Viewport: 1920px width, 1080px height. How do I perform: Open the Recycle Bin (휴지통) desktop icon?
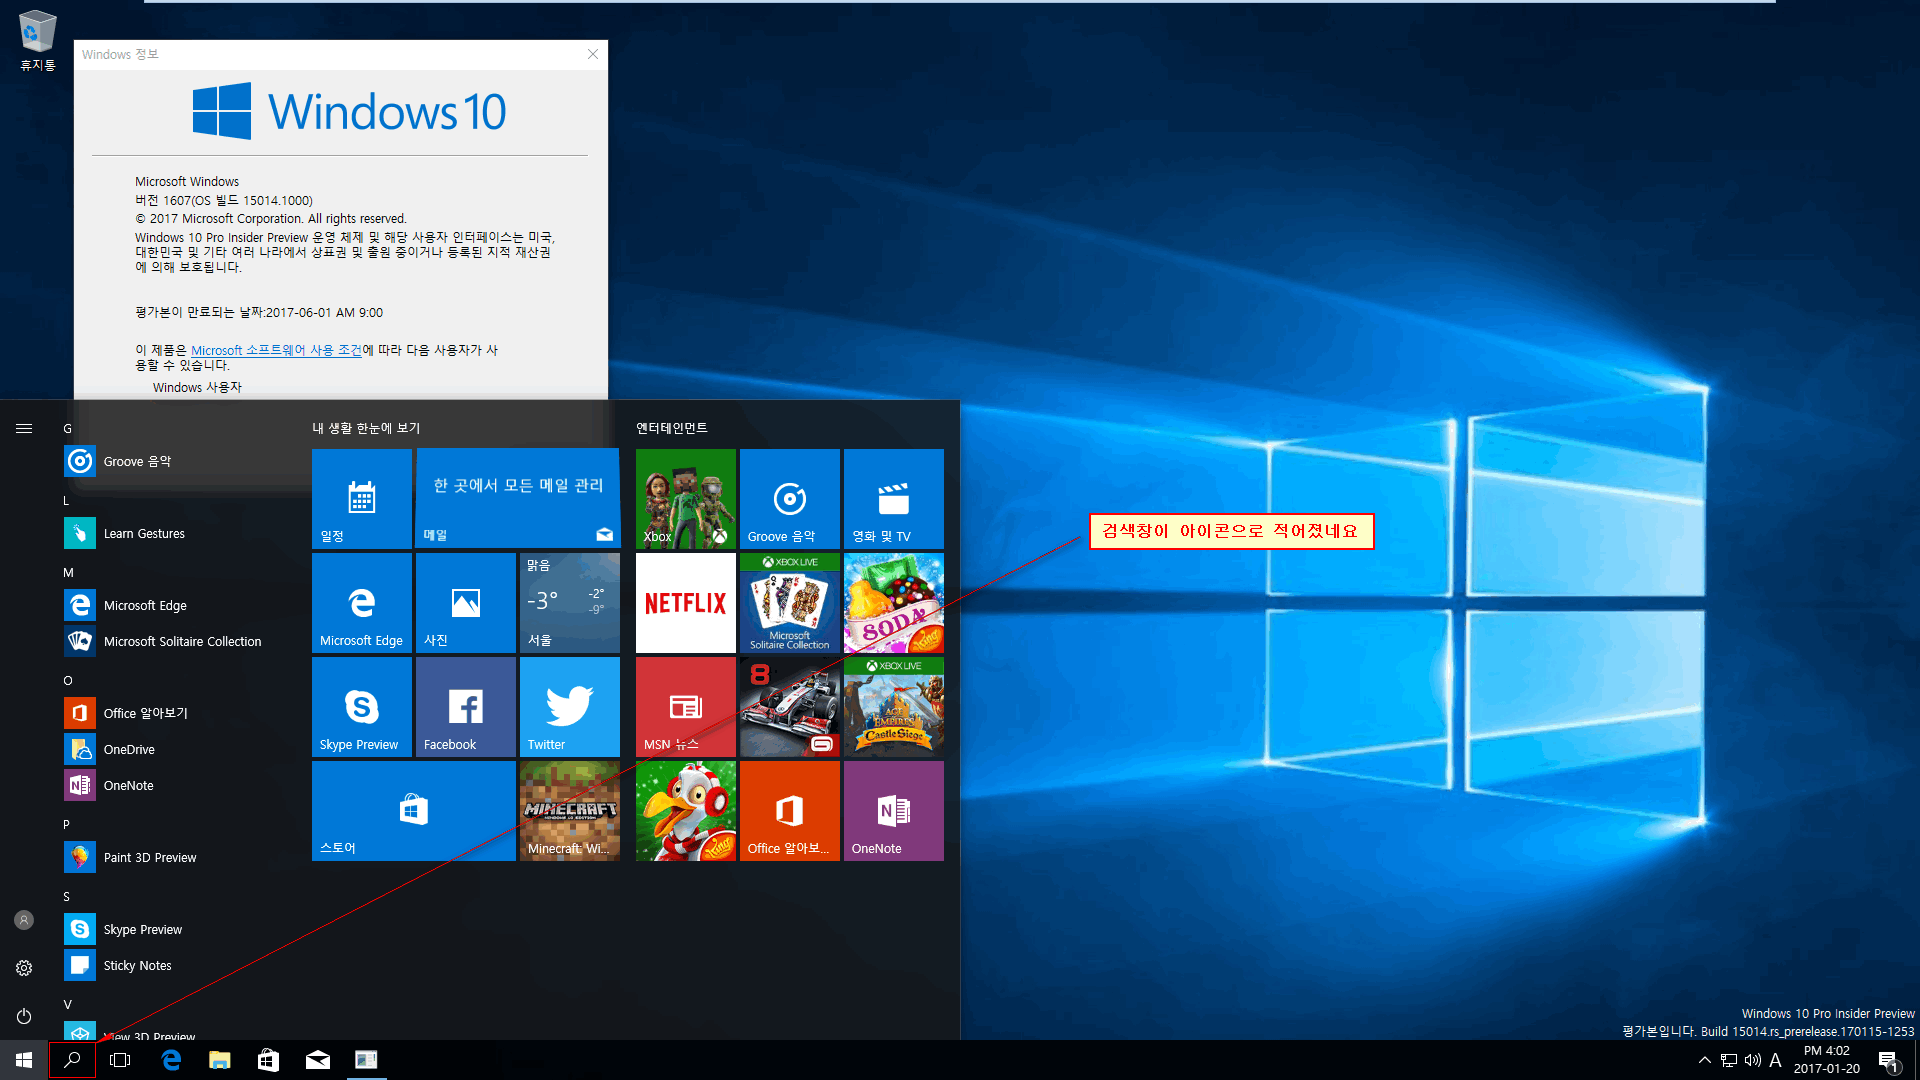[38, 41]
